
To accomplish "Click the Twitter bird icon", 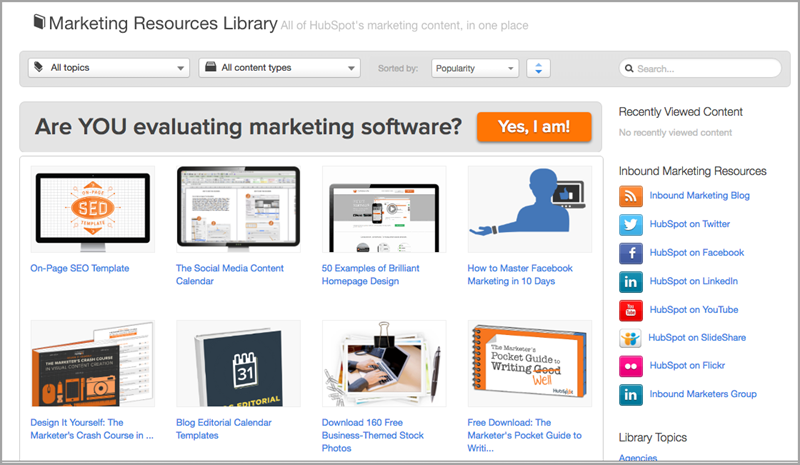I will click(631, 225).
